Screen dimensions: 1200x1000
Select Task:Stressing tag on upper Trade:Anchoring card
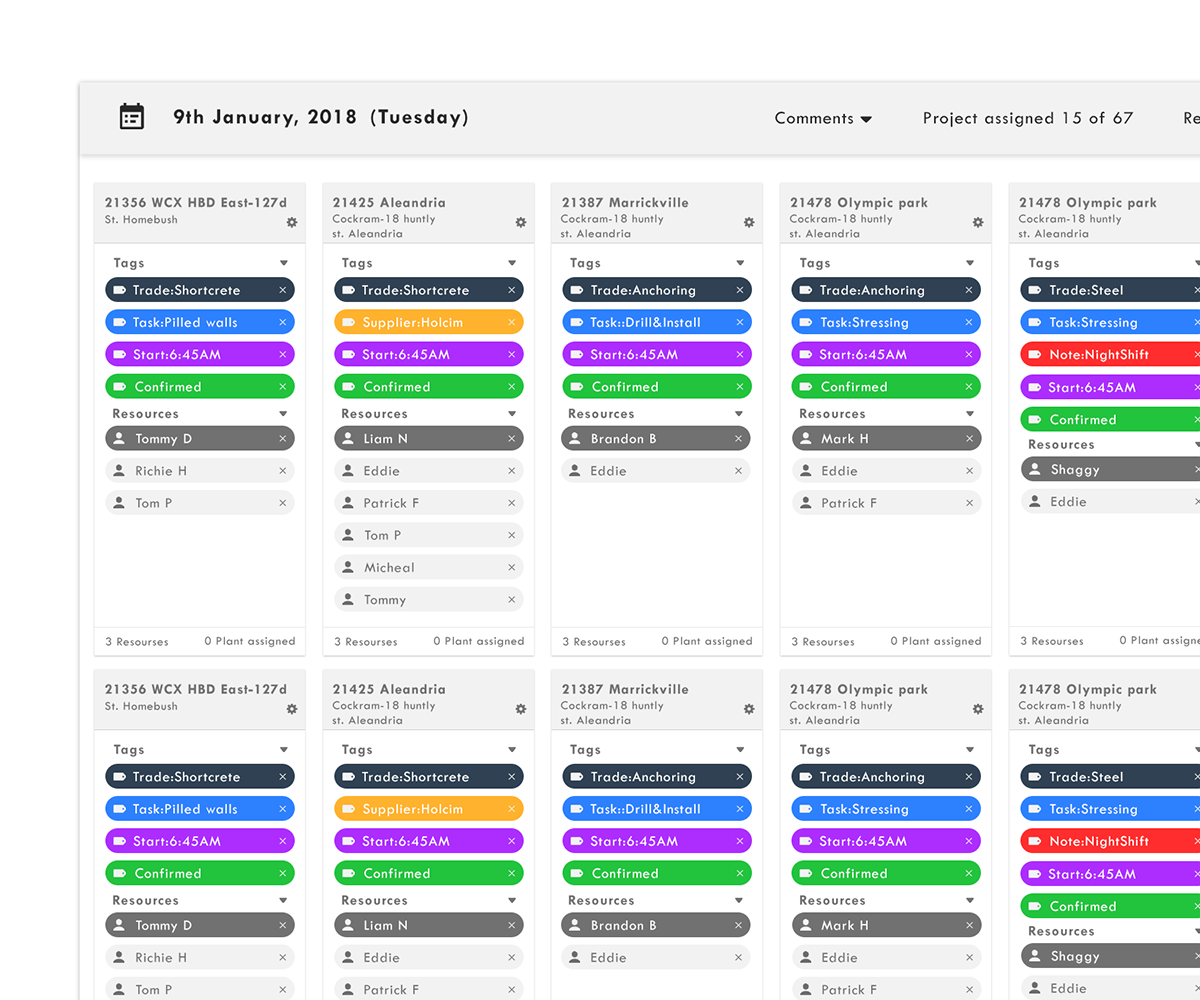coord(886,322)
